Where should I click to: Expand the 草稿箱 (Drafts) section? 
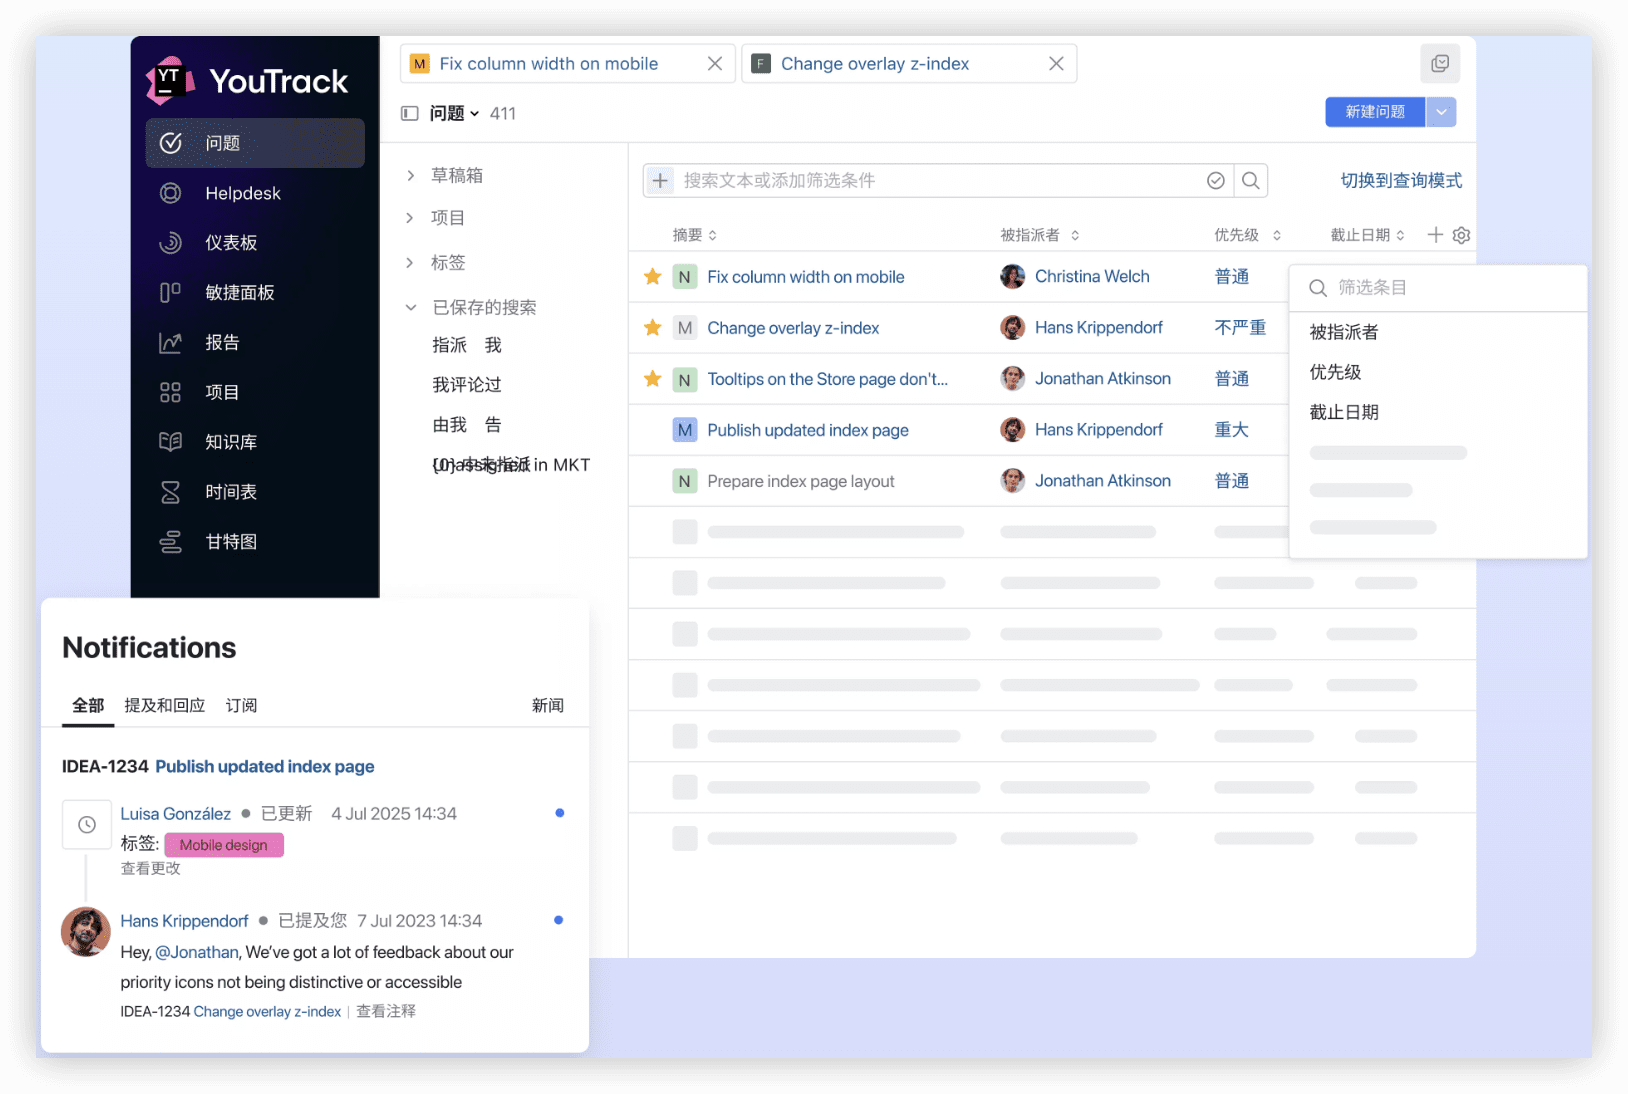click(x=410, y=174)
